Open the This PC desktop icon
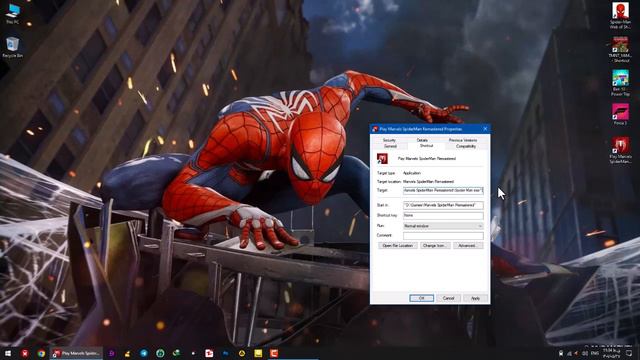 coord(13,13)
